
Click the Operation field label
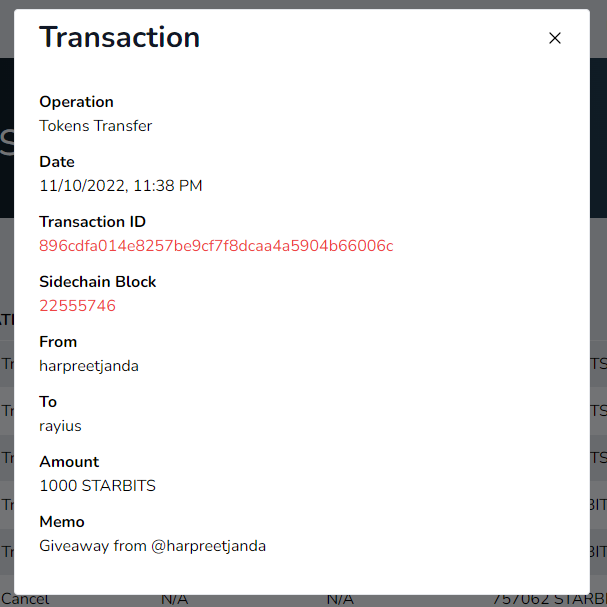76,102
